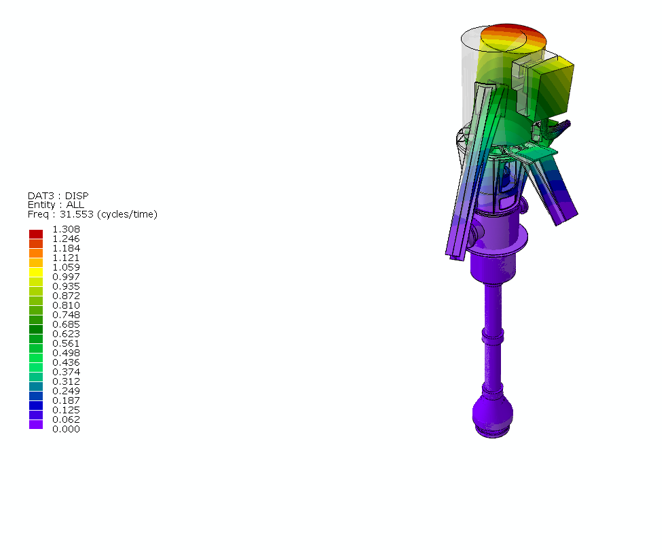Click the legend value 0.062

pyautogui.click(x=66, y=420)
